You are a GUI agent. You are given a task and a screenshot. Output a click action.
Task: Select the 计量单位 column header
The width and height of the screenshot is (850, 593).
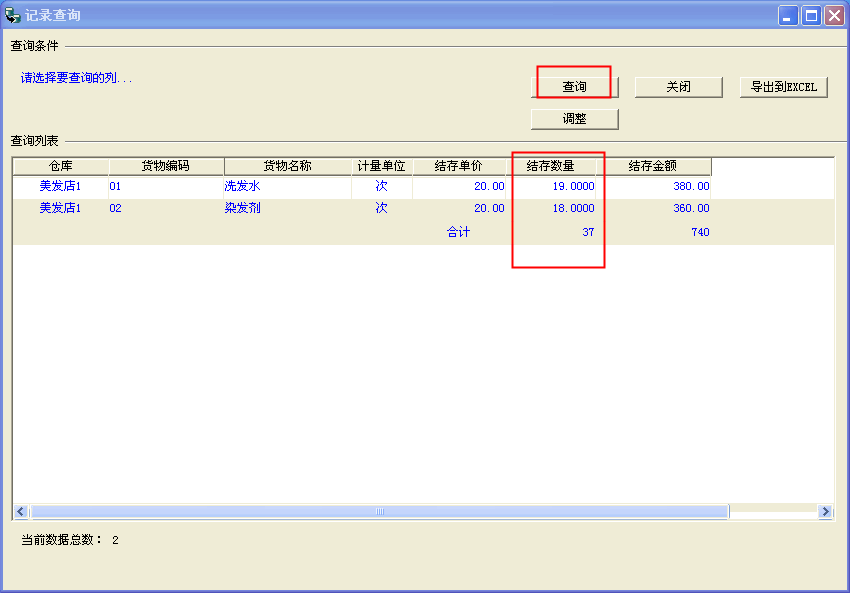click(x=382, y=166)
